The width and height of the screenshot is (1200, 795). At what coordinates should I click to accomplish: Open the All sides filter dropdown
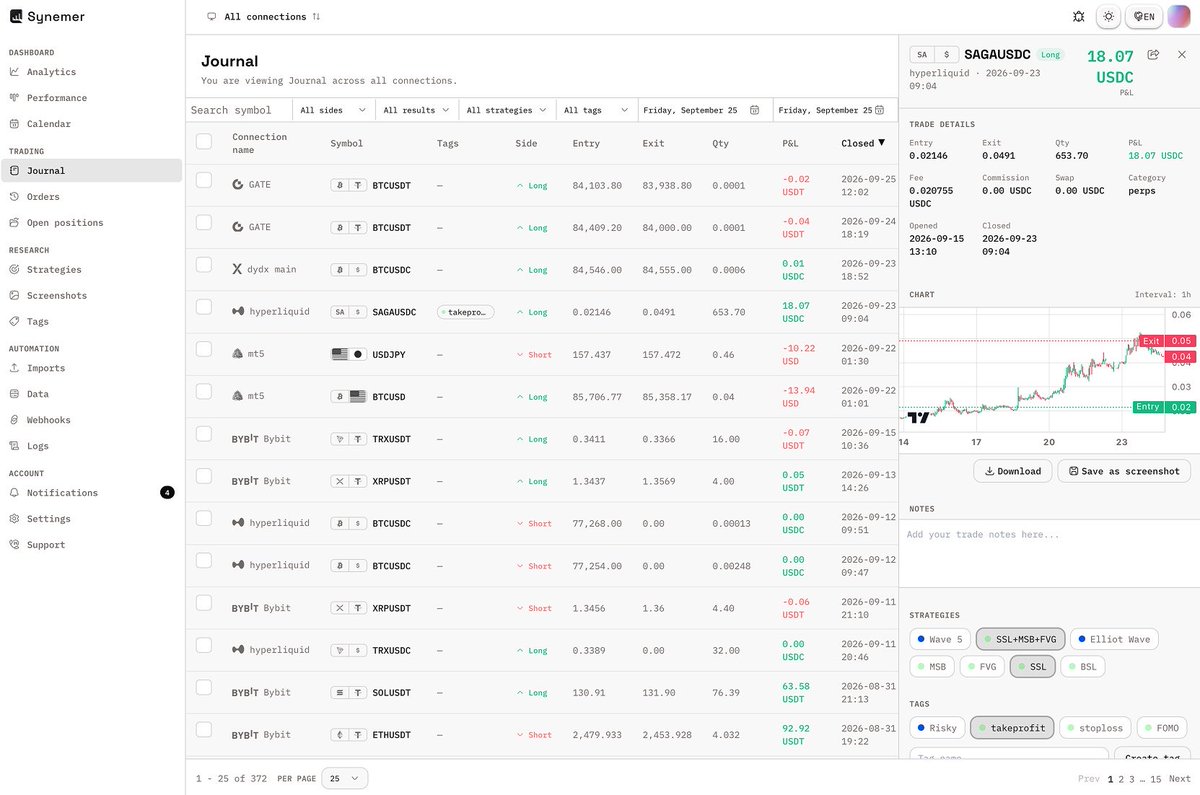click(334, 110)
